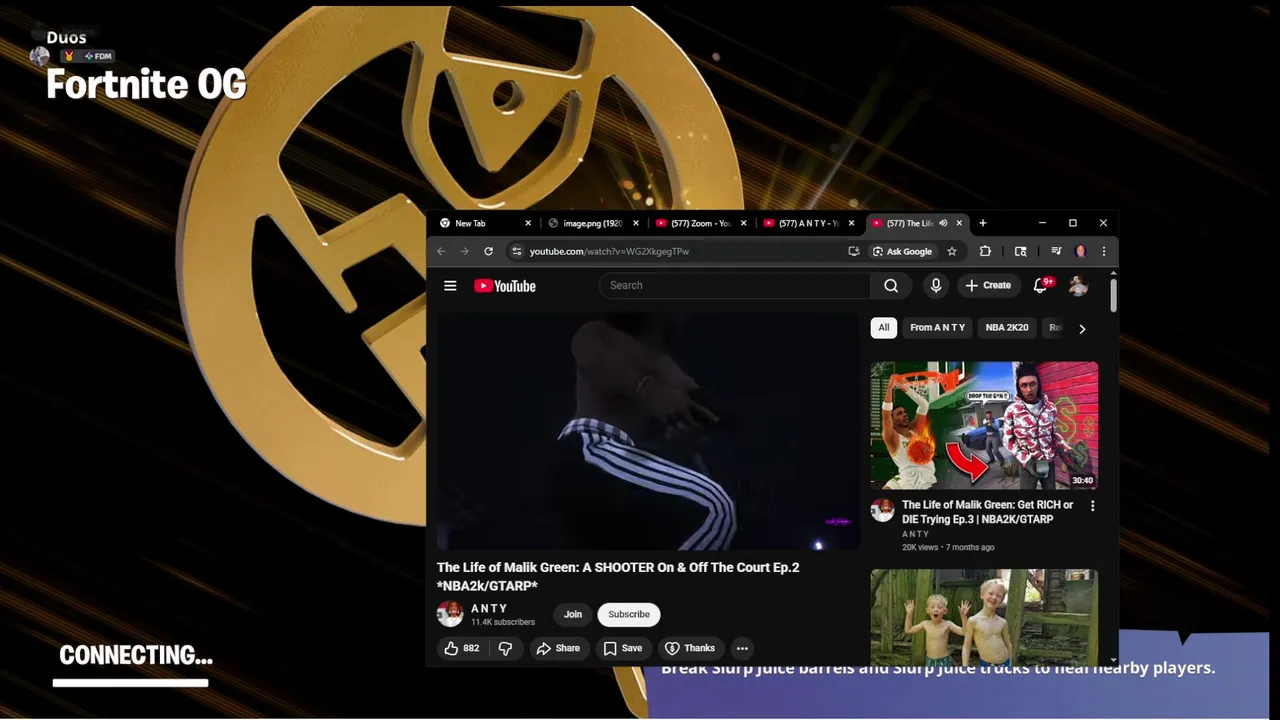This screenshot has width=1280, height=720.
Task: Like the video with 882 likes
Action: [462, 648]
